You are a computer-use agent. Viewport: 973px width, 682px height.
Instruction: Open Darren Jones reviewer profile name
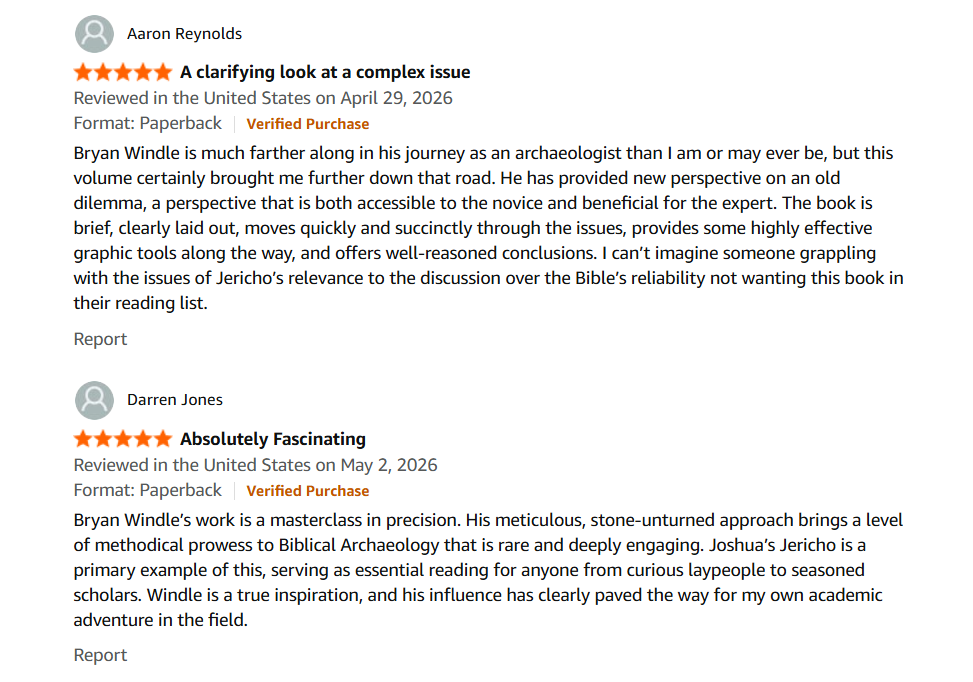coord(175,400)
